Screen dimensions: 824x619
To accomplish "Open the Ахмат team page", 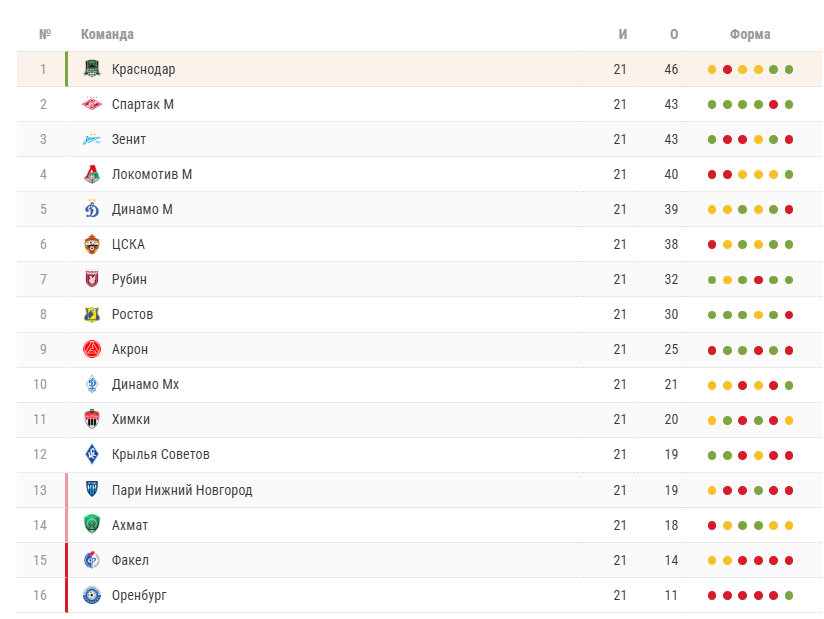I will pyautogui.click(x=130, y=525).
